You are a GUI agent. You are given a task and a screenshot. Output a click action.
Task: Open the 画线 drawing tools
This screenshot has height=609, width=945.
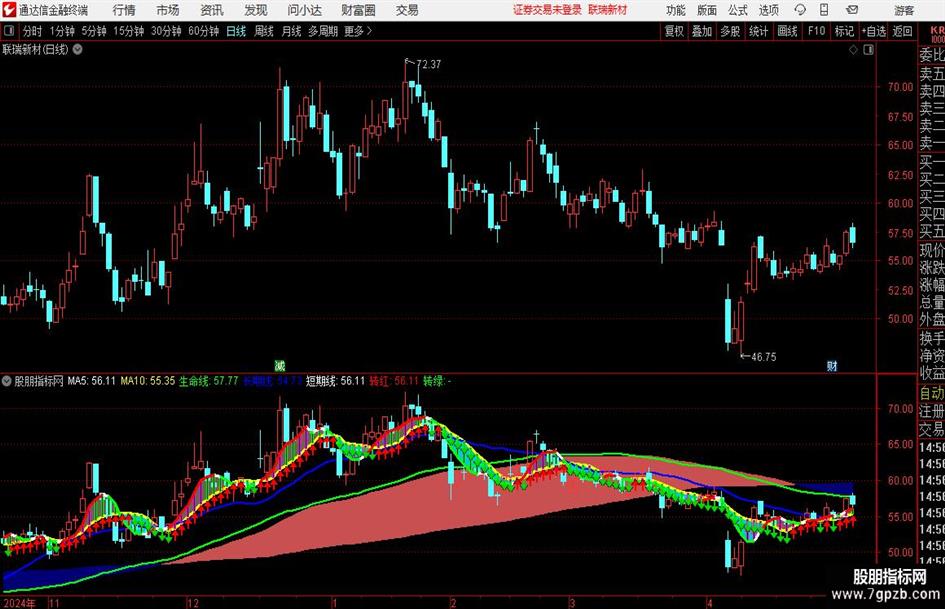[787, 31]
